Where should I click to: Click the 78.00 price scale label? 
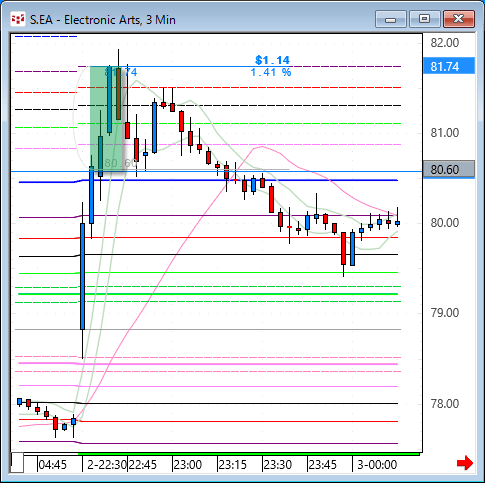click(x=445, y=403)
